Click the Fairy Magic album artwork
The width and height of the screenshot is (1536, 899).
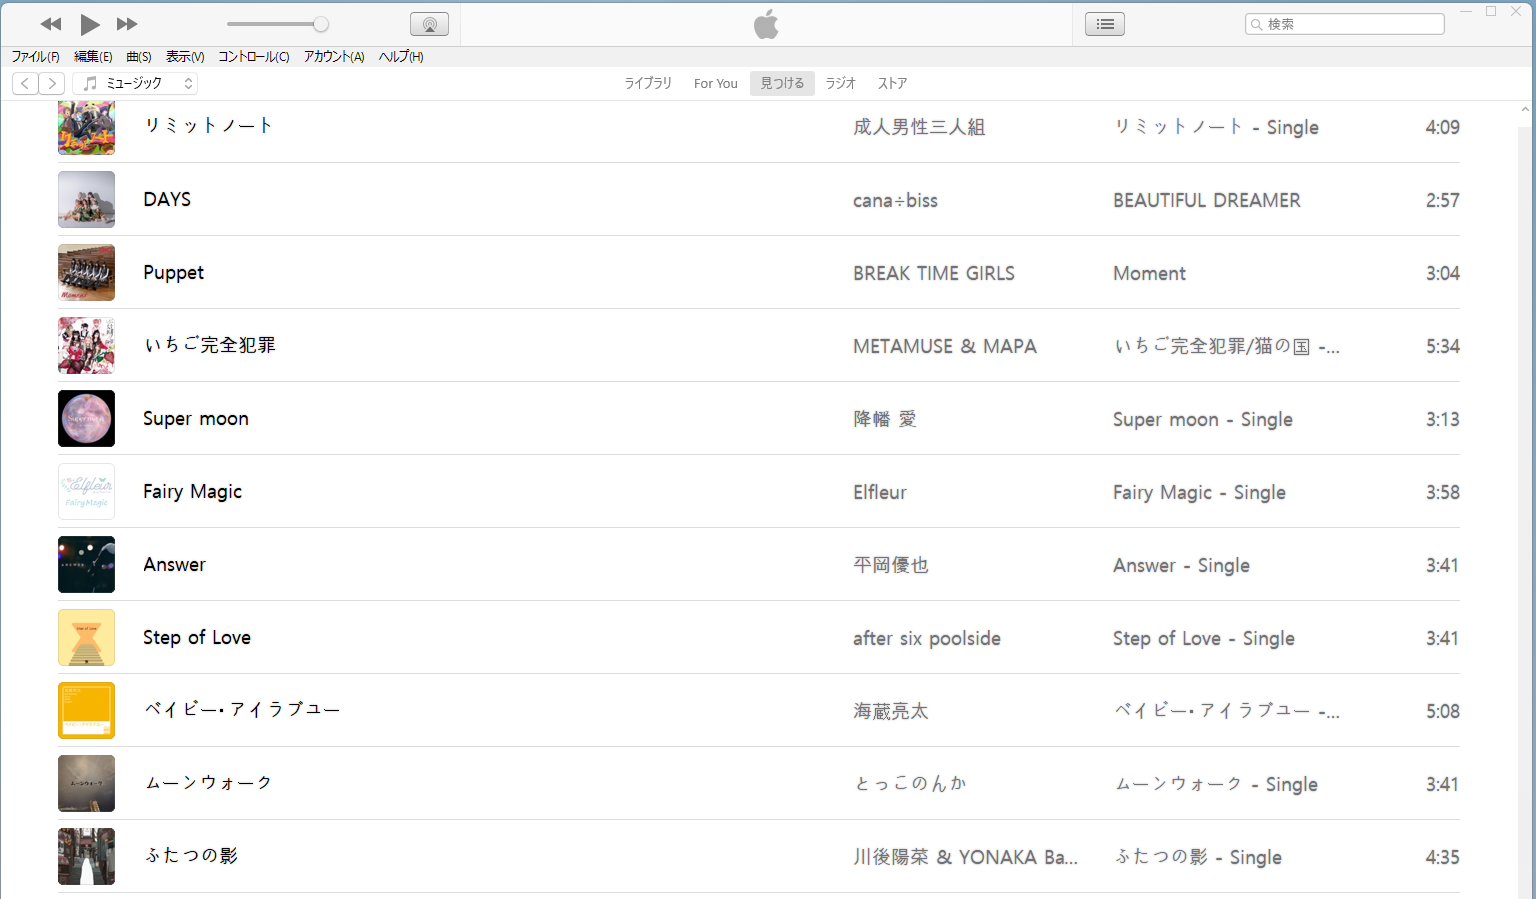[x=86, y=491]
